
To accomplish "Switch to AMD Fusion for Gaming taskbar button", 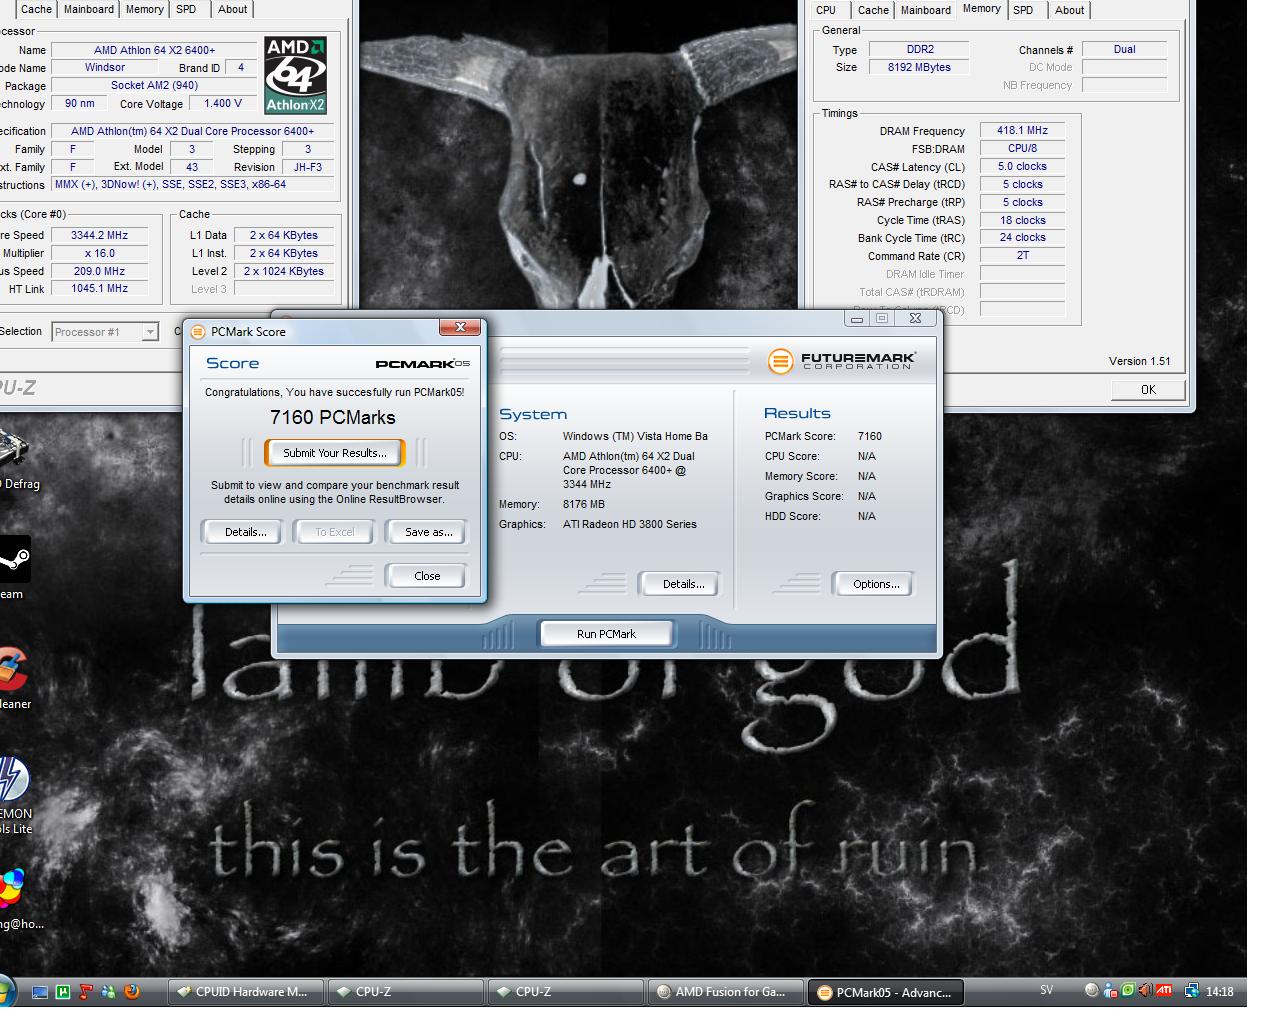I will click(725, 992).
